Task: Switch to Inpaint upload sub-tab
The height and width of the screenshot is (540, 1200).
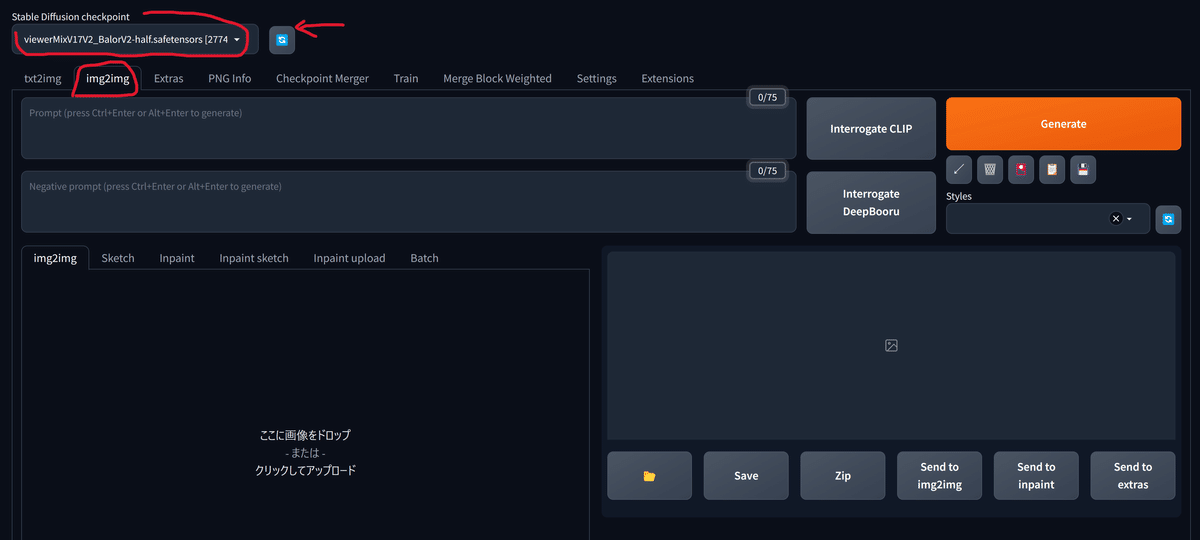Action: point(349,258)
